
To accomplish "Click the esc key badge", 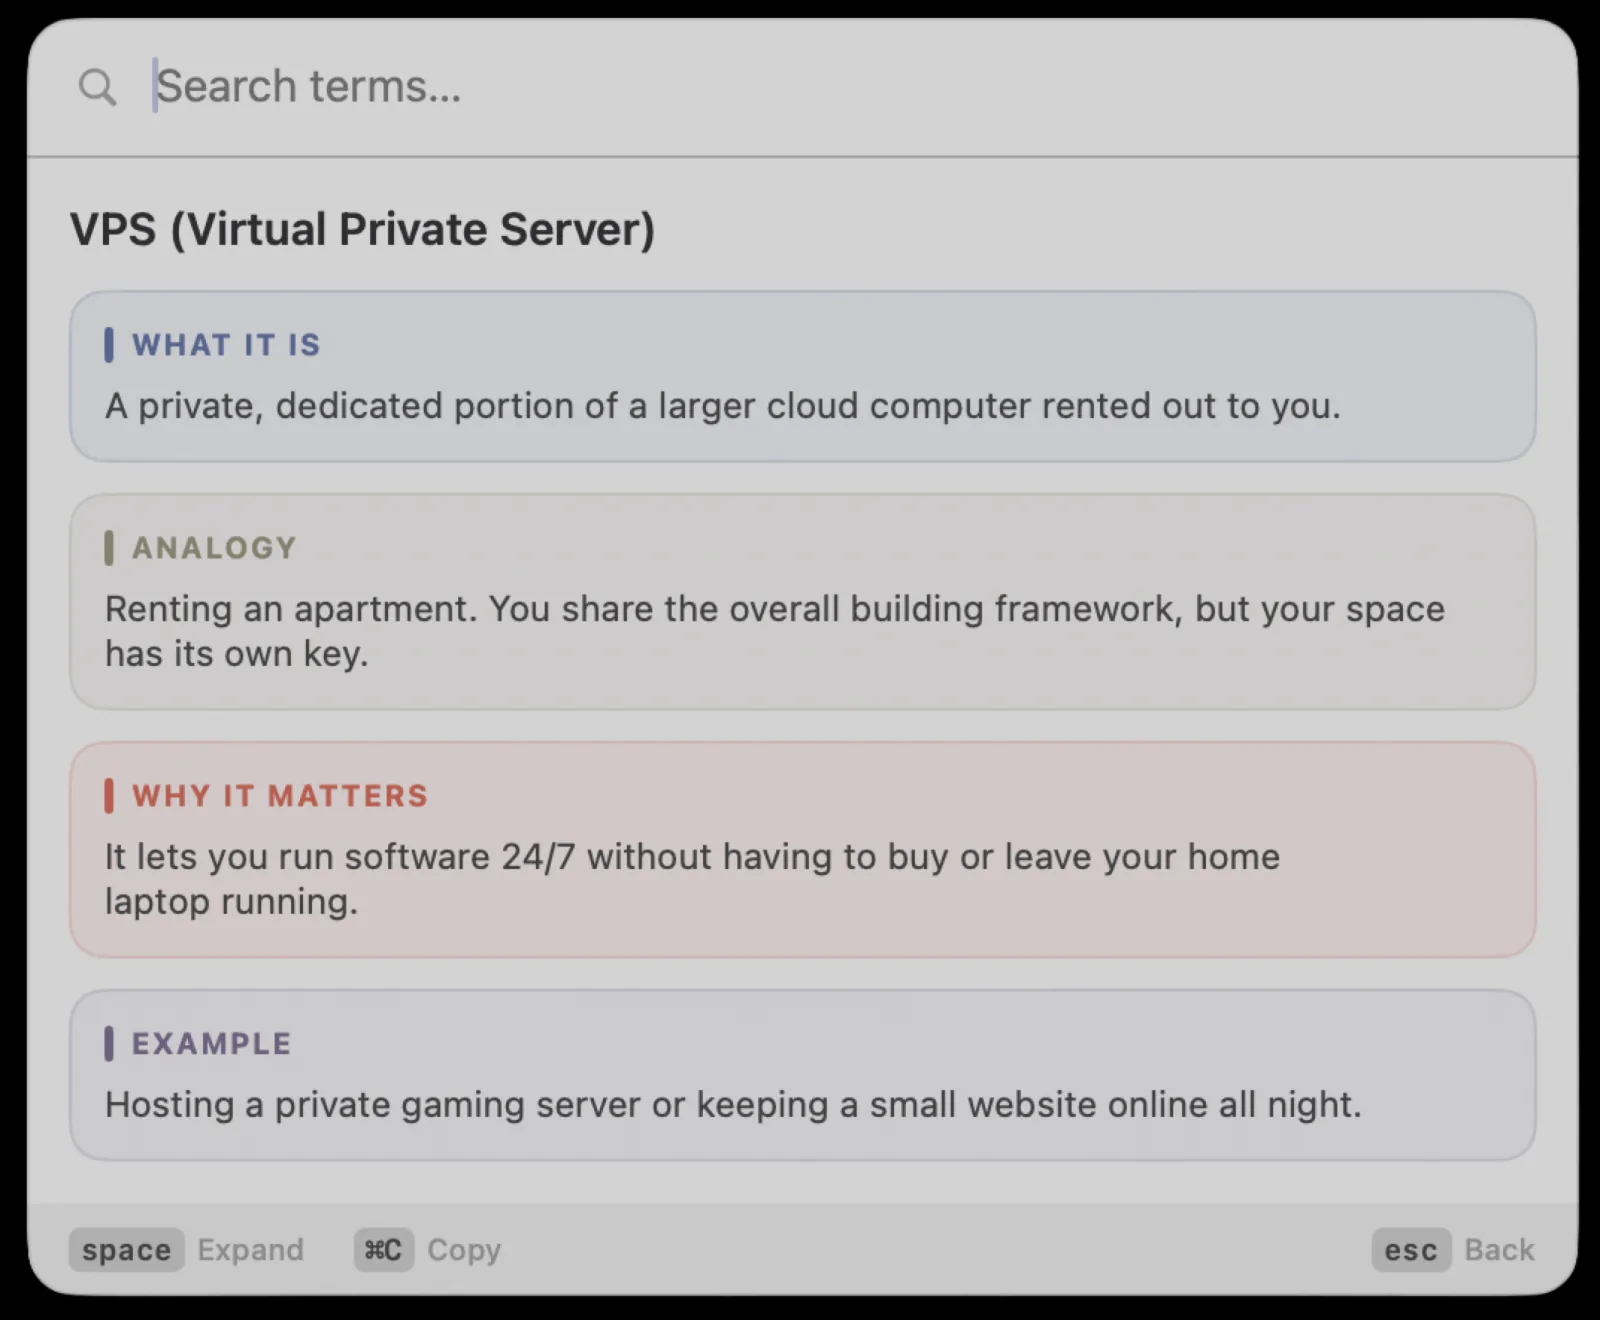I will point(1411,1250).
